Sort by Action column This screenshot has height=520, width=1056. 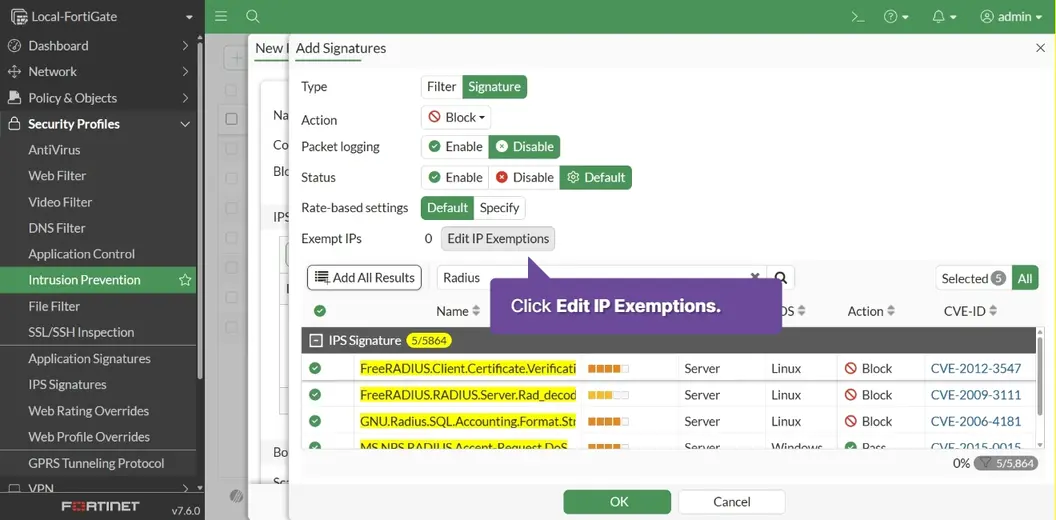point(871,311)
